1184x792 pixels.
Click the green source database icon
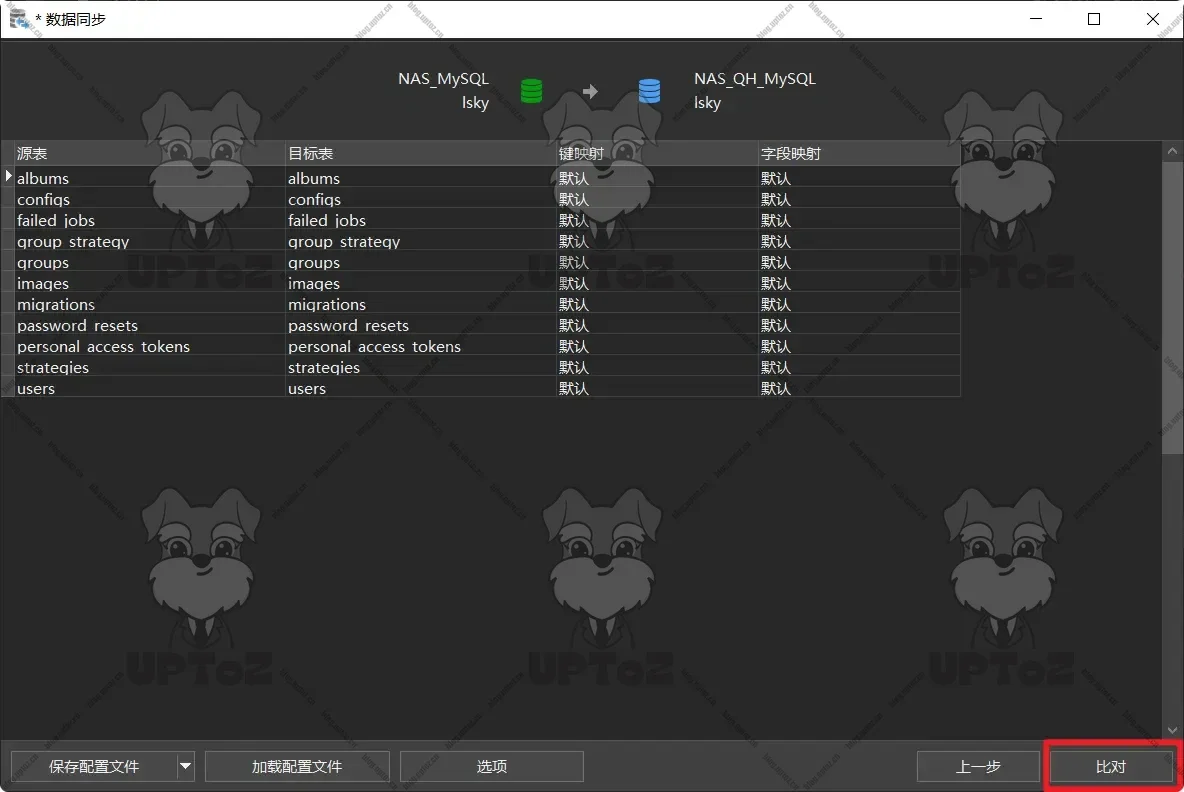[532, 91]
